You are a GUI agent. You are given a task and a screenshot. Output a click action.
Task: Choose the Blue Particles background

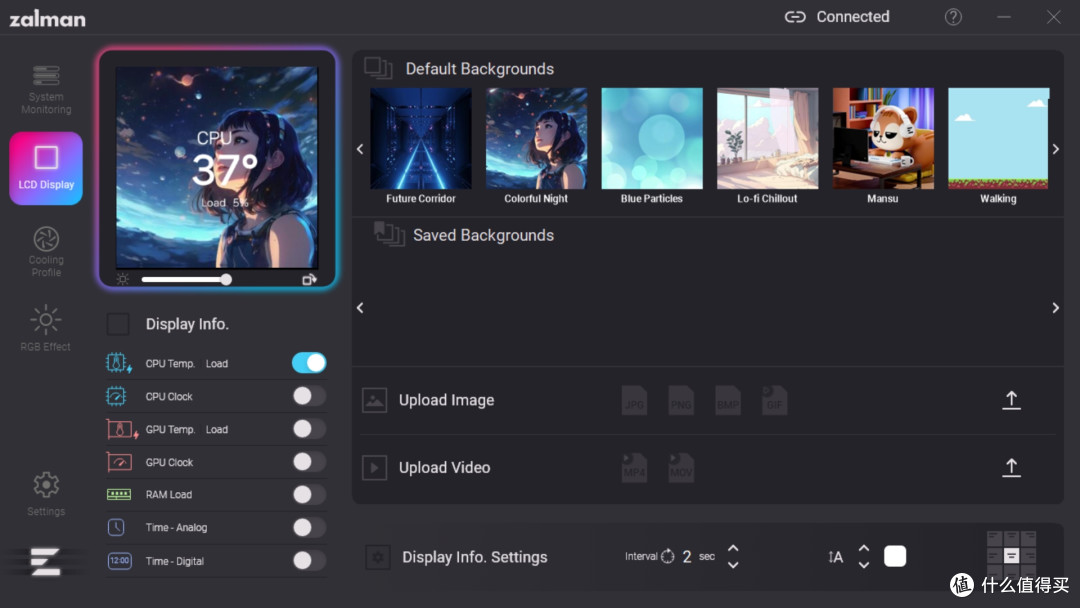point(652,138)
